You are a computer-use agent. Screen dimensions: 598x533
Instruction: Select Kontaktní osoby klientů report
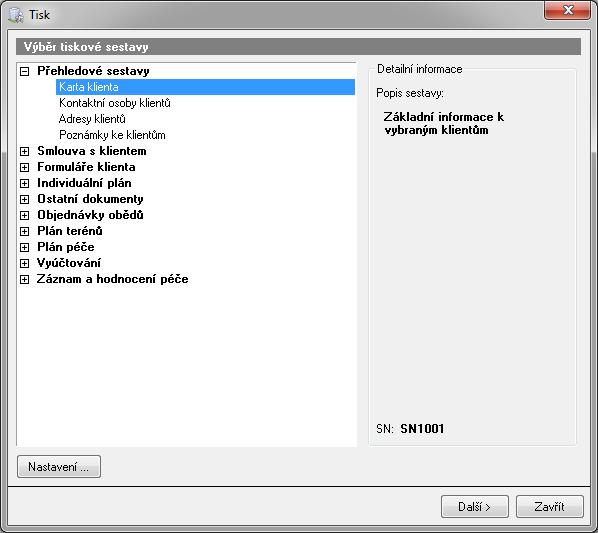click(115, 103)
